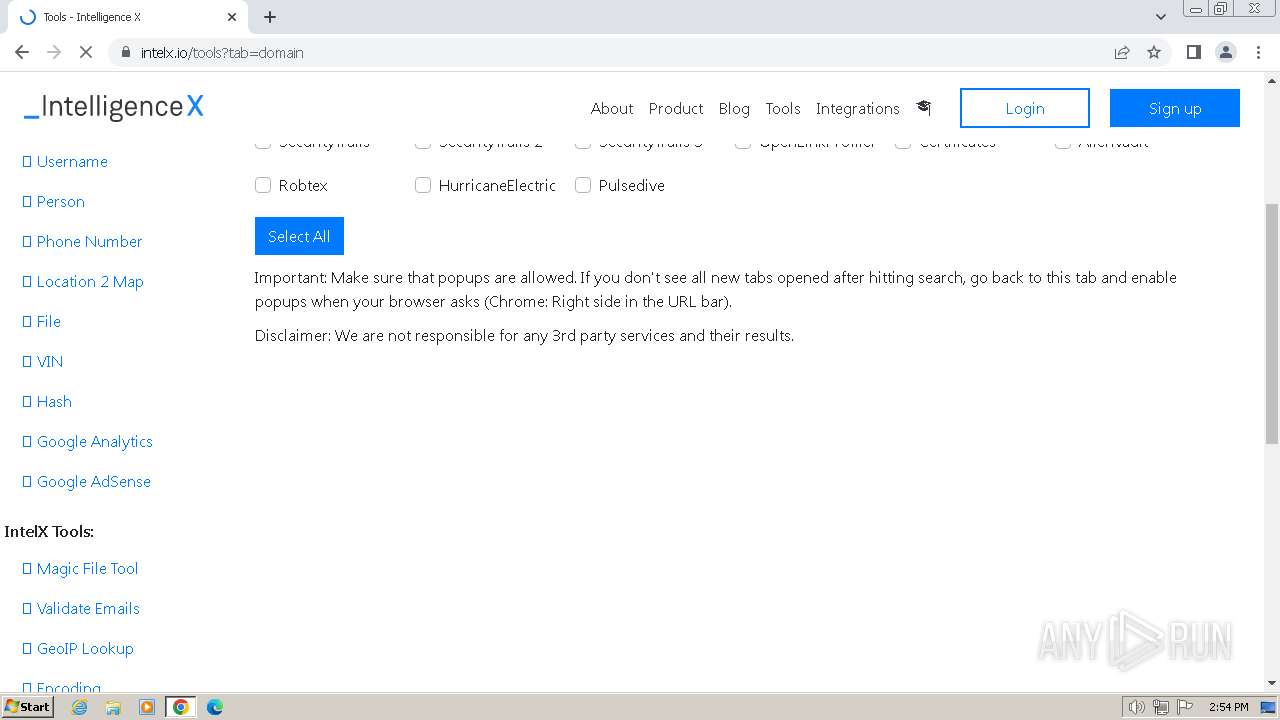Click the Intelligence X logo

point(114,106)
